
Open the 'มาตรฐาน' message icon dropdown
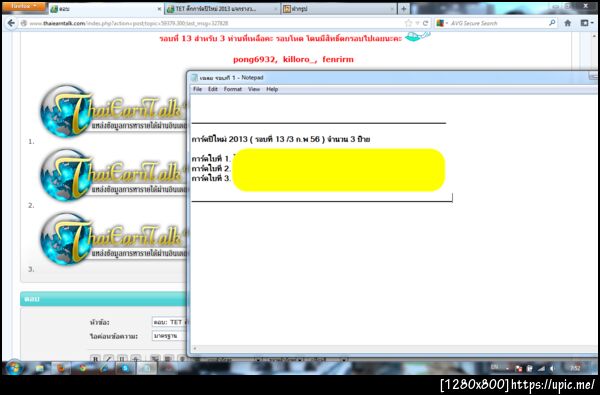170,336
